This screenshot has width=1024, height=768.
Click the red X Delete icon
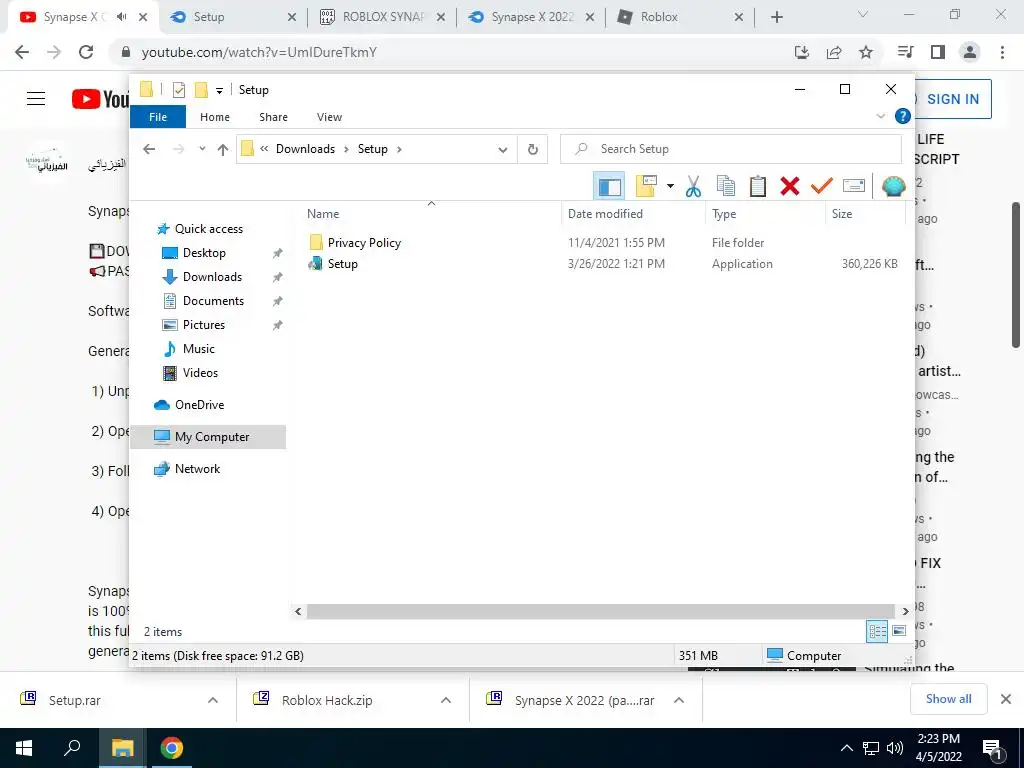coord(790,187)
